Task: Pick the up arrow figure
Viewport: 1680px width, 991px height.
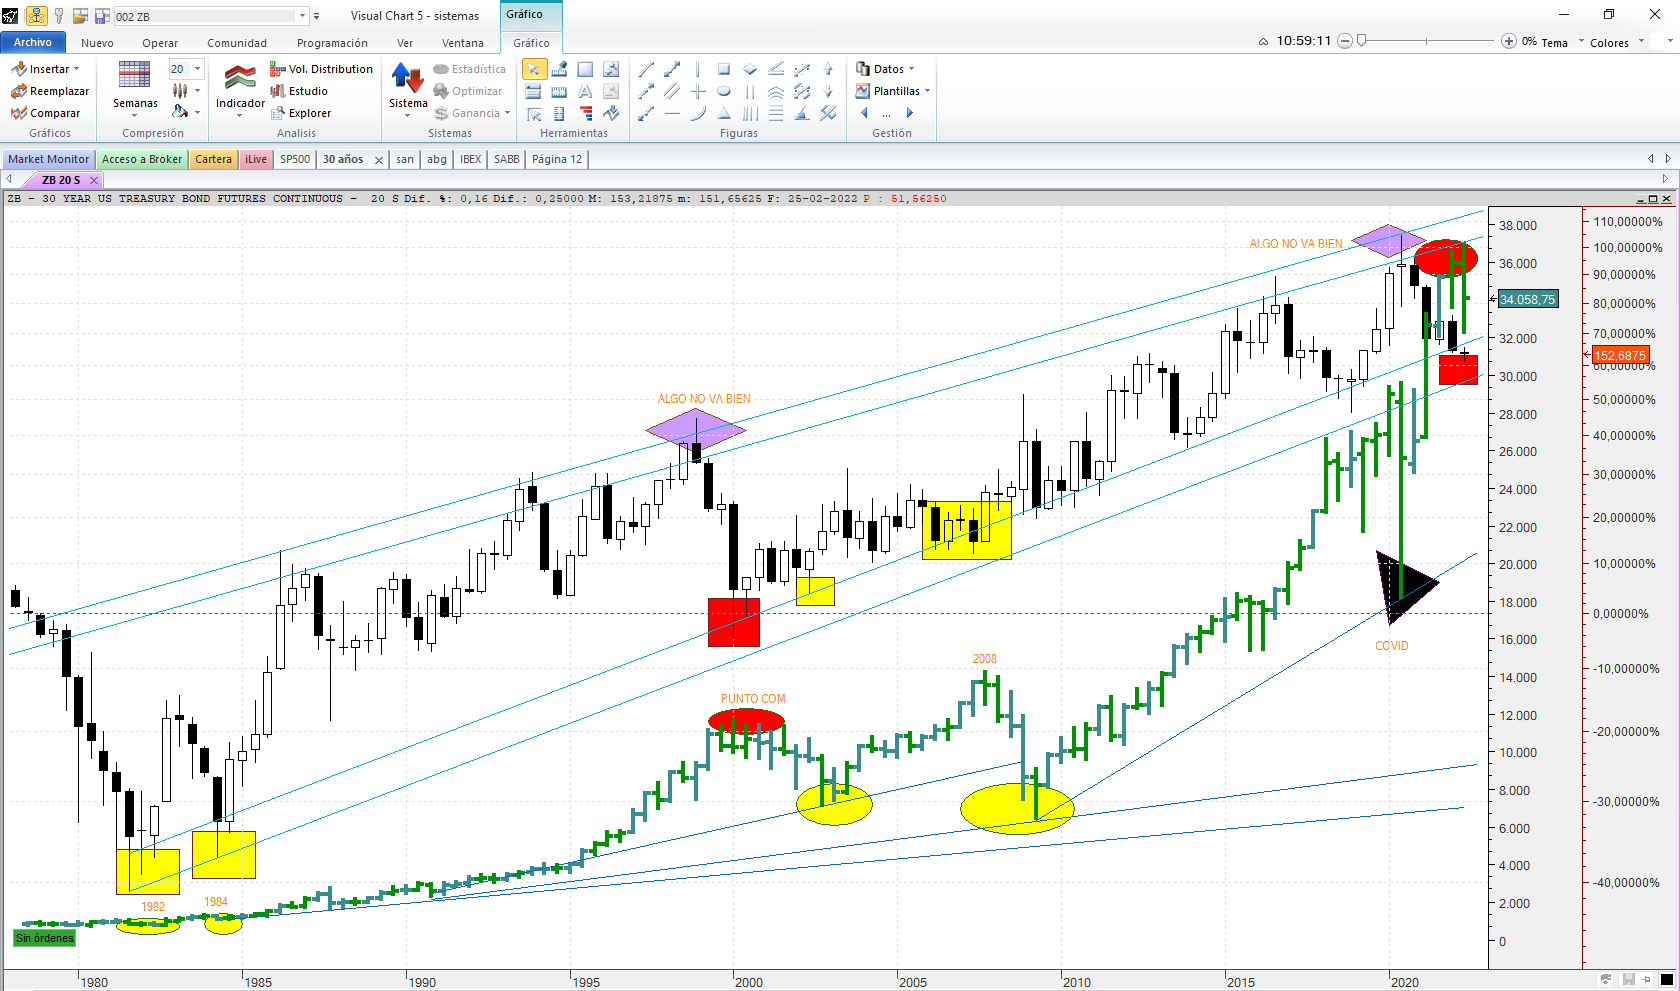Action: point(828,69)
